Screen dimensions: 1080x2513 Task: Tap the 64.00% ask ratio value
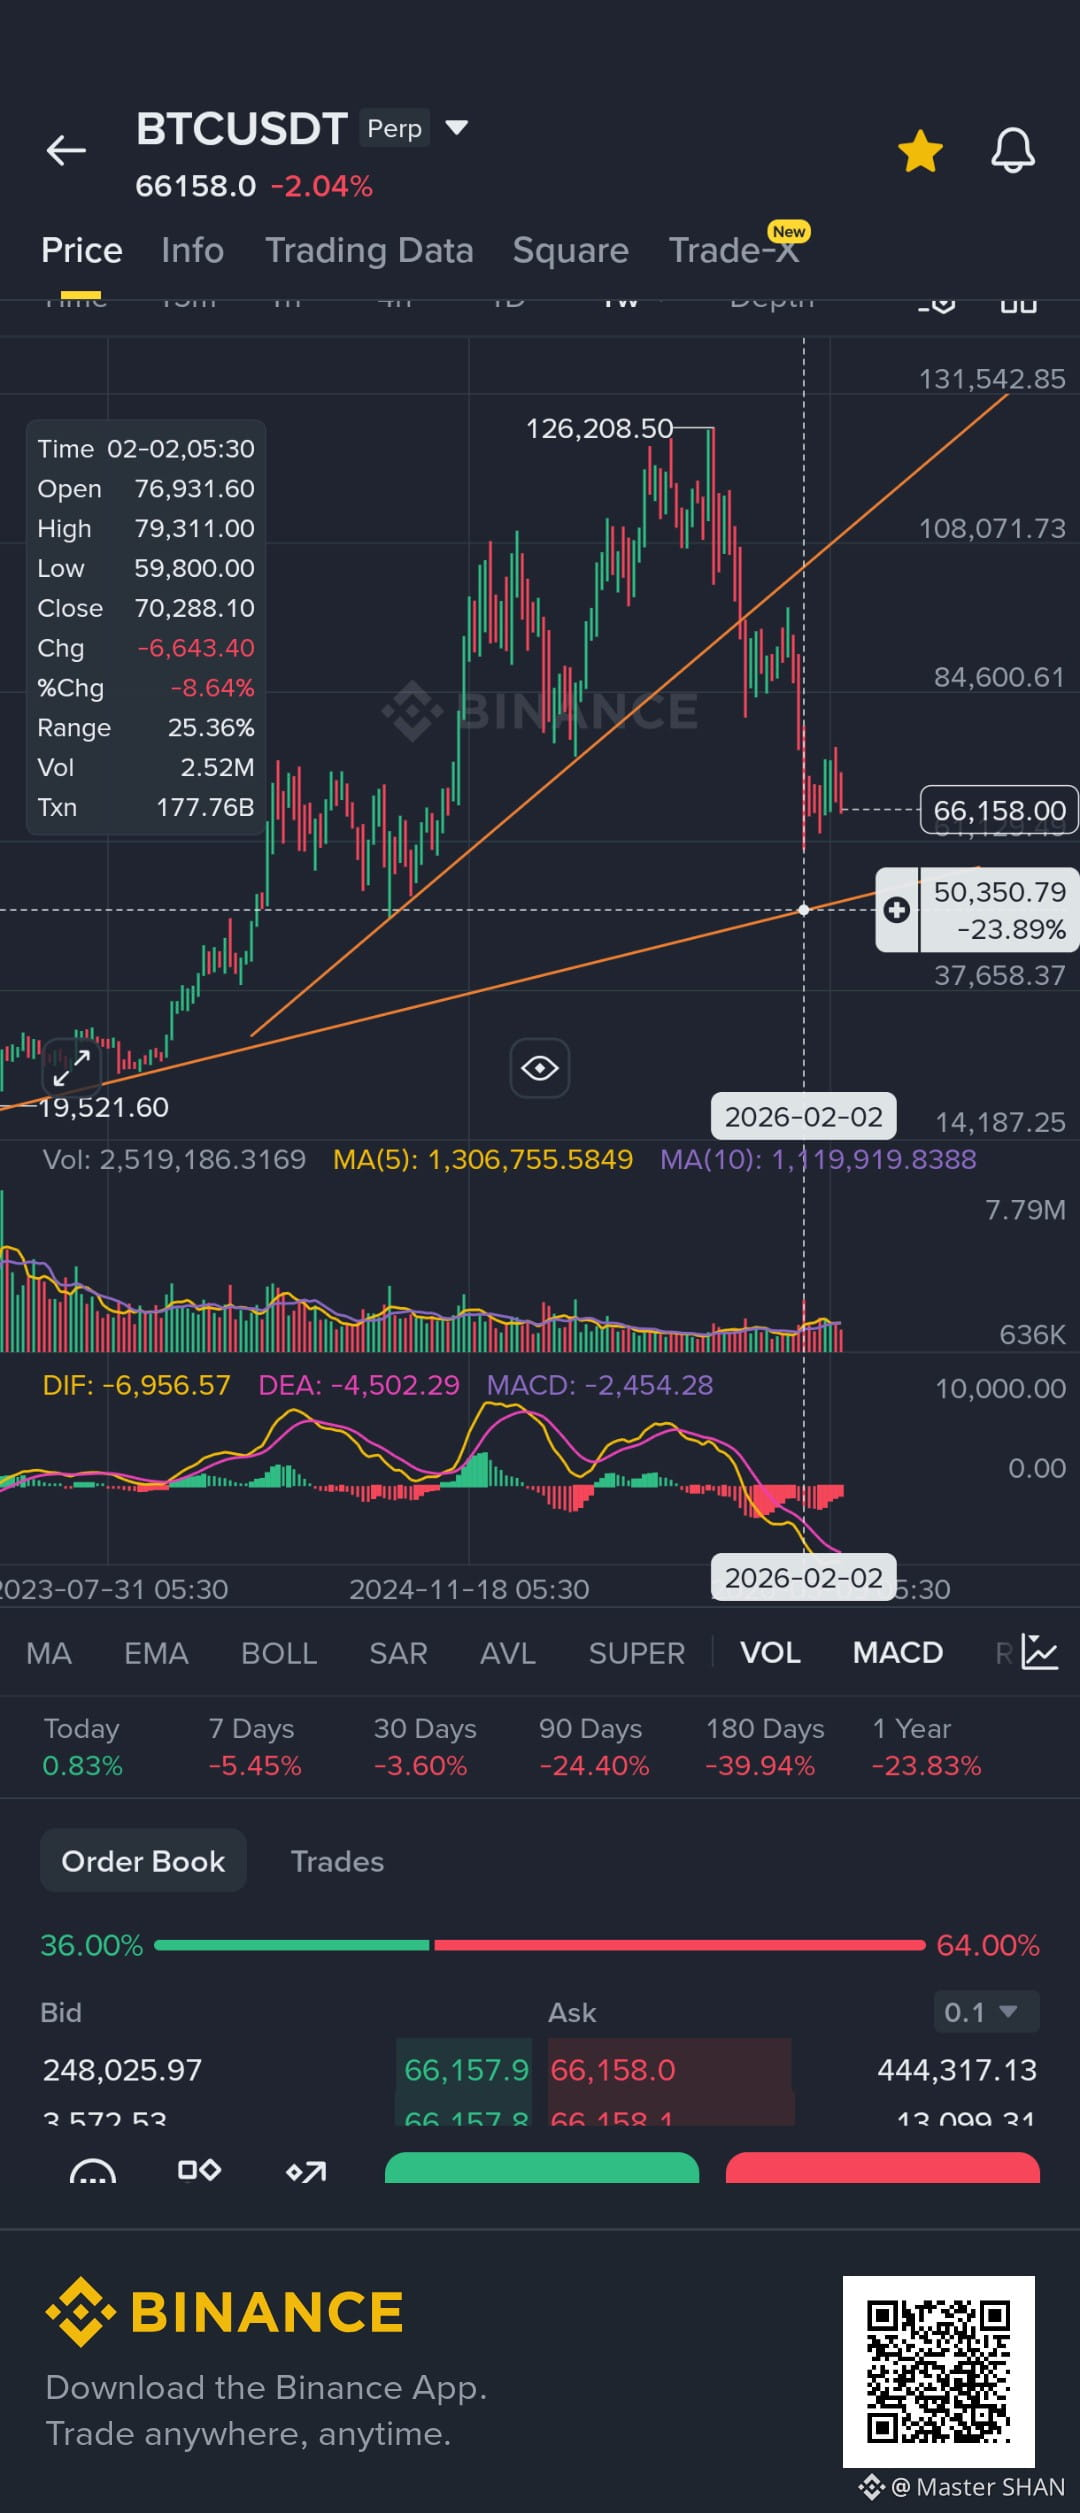tap(988, 1945)
